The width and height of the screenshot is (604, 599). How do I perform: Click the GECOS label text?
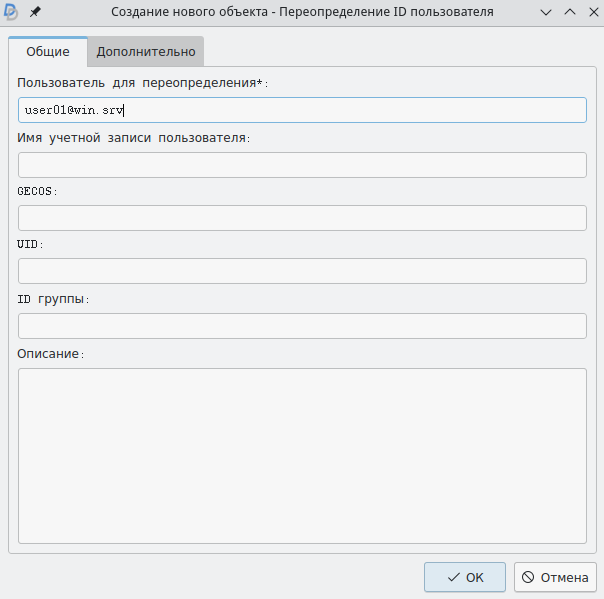tap(38, 191)
